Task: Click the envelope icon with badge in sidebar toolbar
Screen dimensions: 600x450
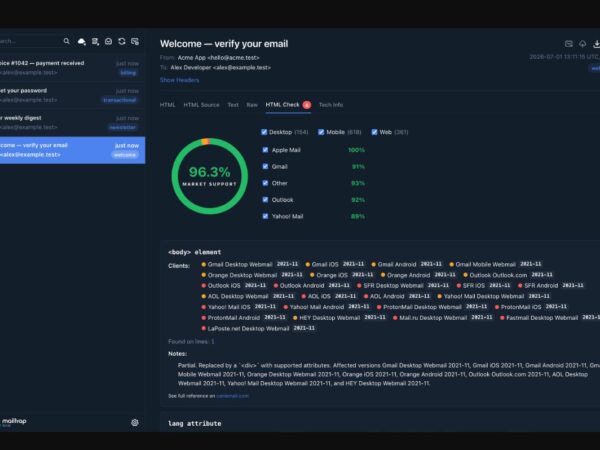Action: [x=135, y=41]
